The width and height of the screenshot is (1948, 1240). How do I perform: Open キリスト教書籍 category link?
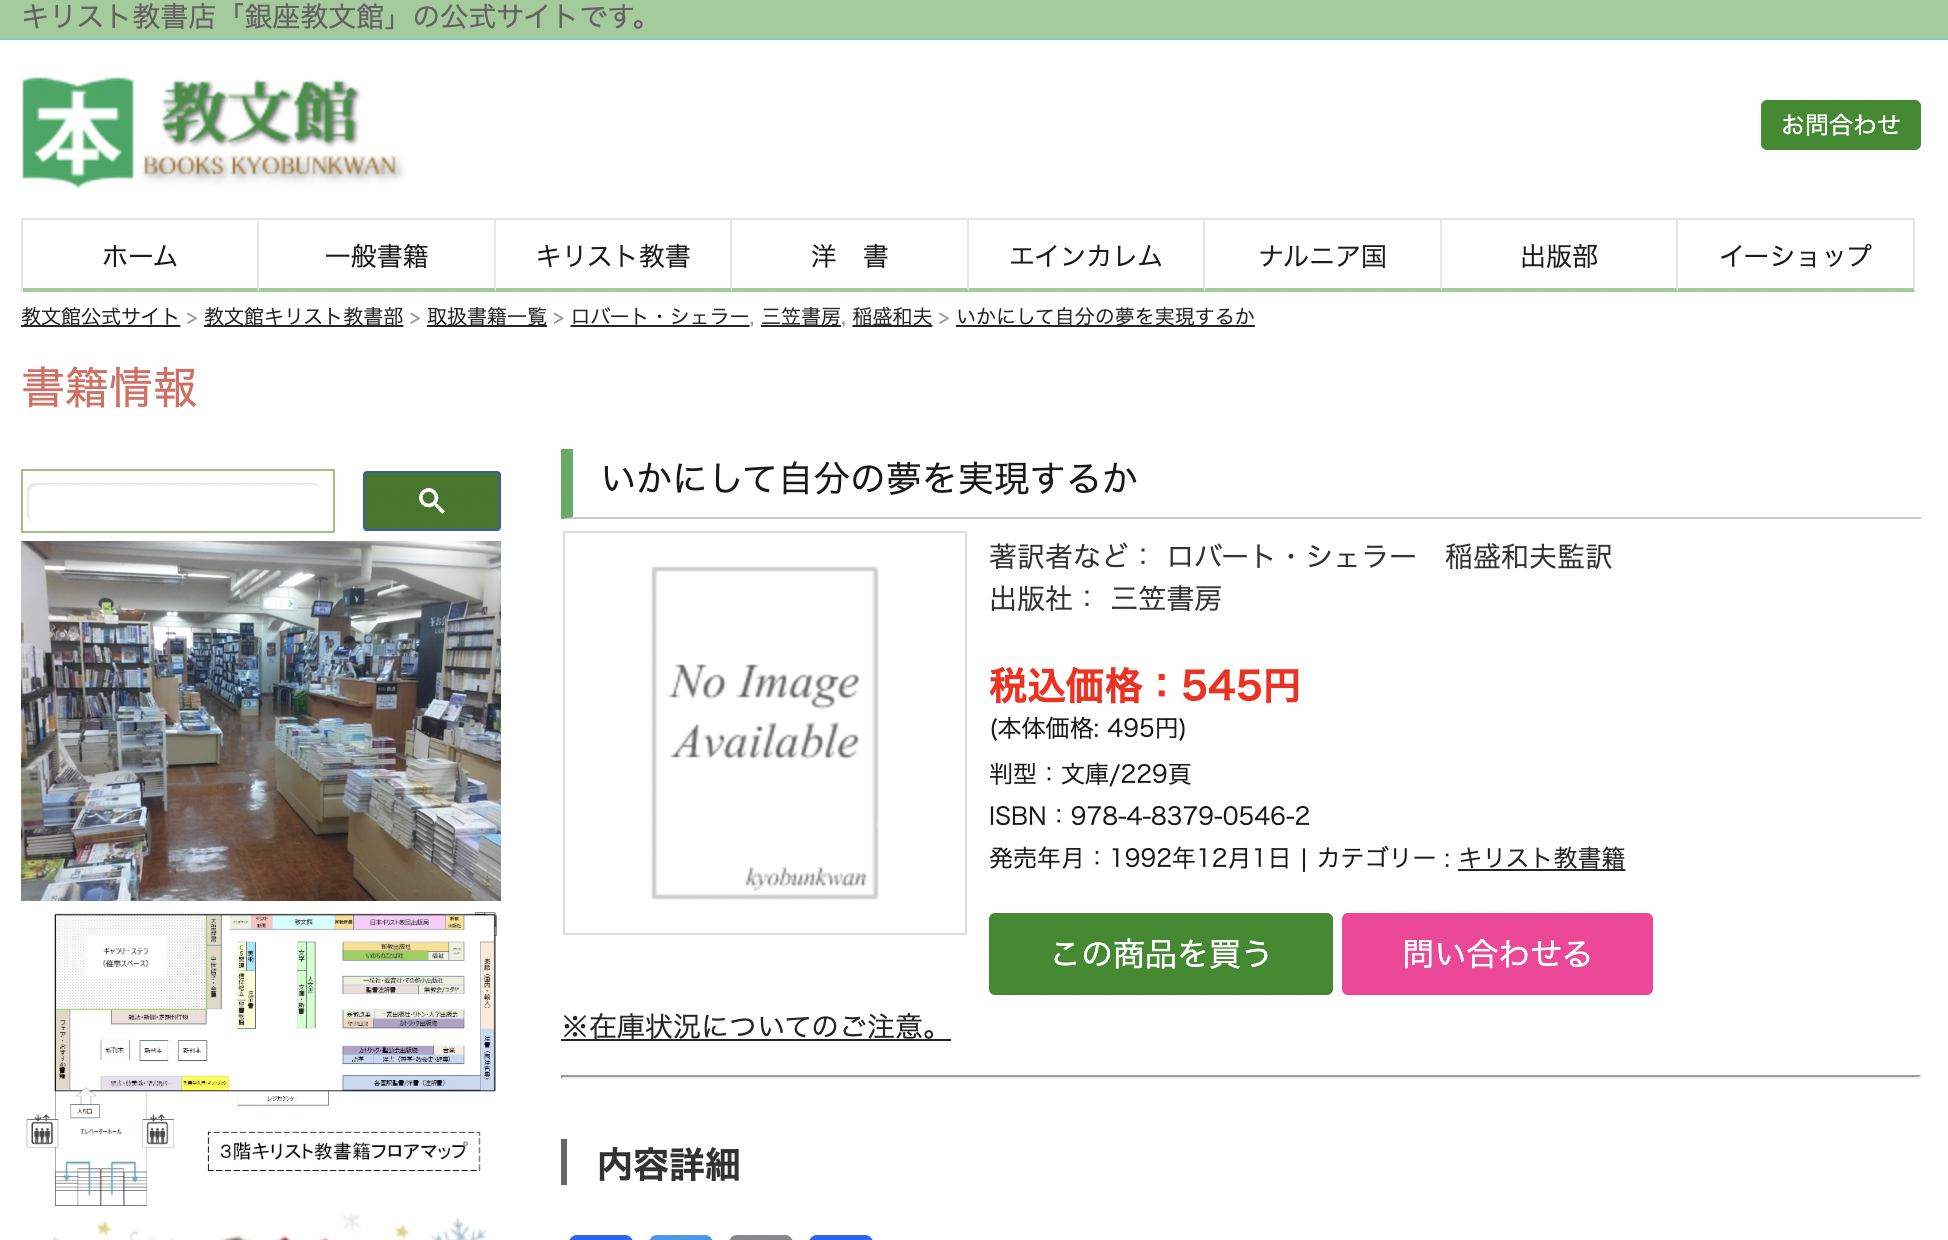pyautogui.click(x=1541, y=858)
